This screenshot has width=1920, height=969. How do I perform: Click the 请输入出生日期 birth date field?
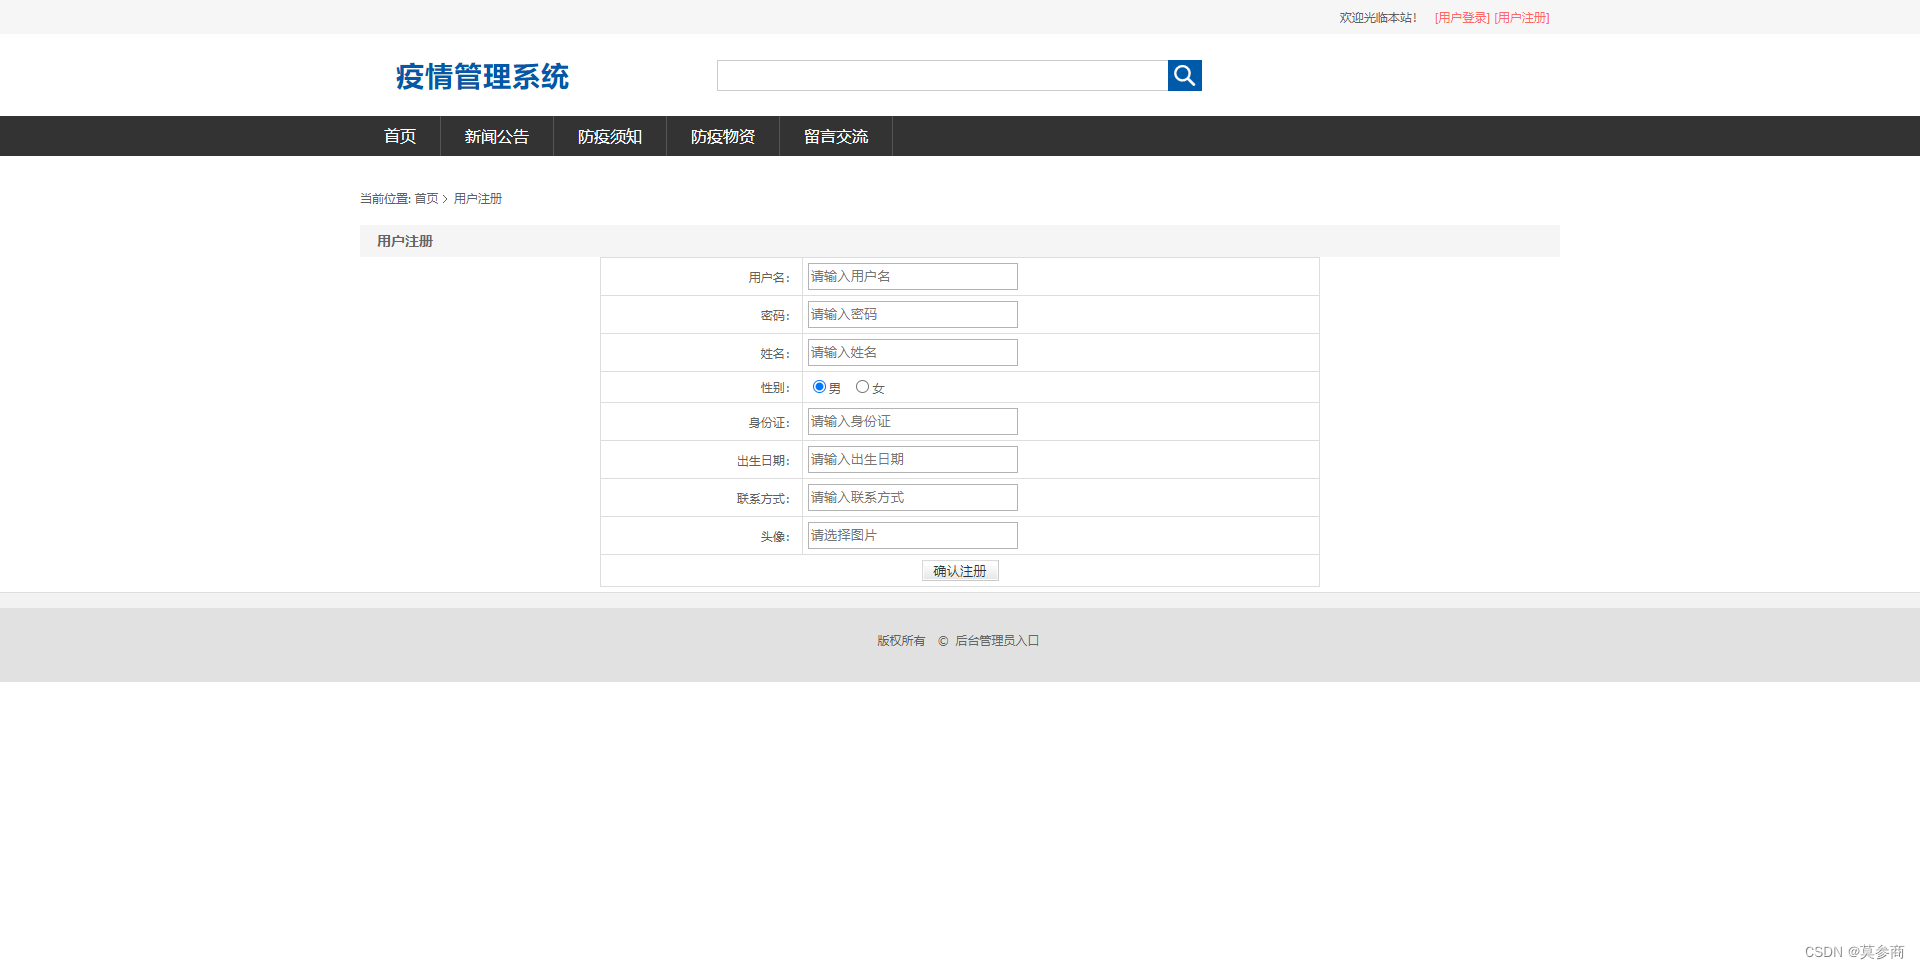pos(913,460)
